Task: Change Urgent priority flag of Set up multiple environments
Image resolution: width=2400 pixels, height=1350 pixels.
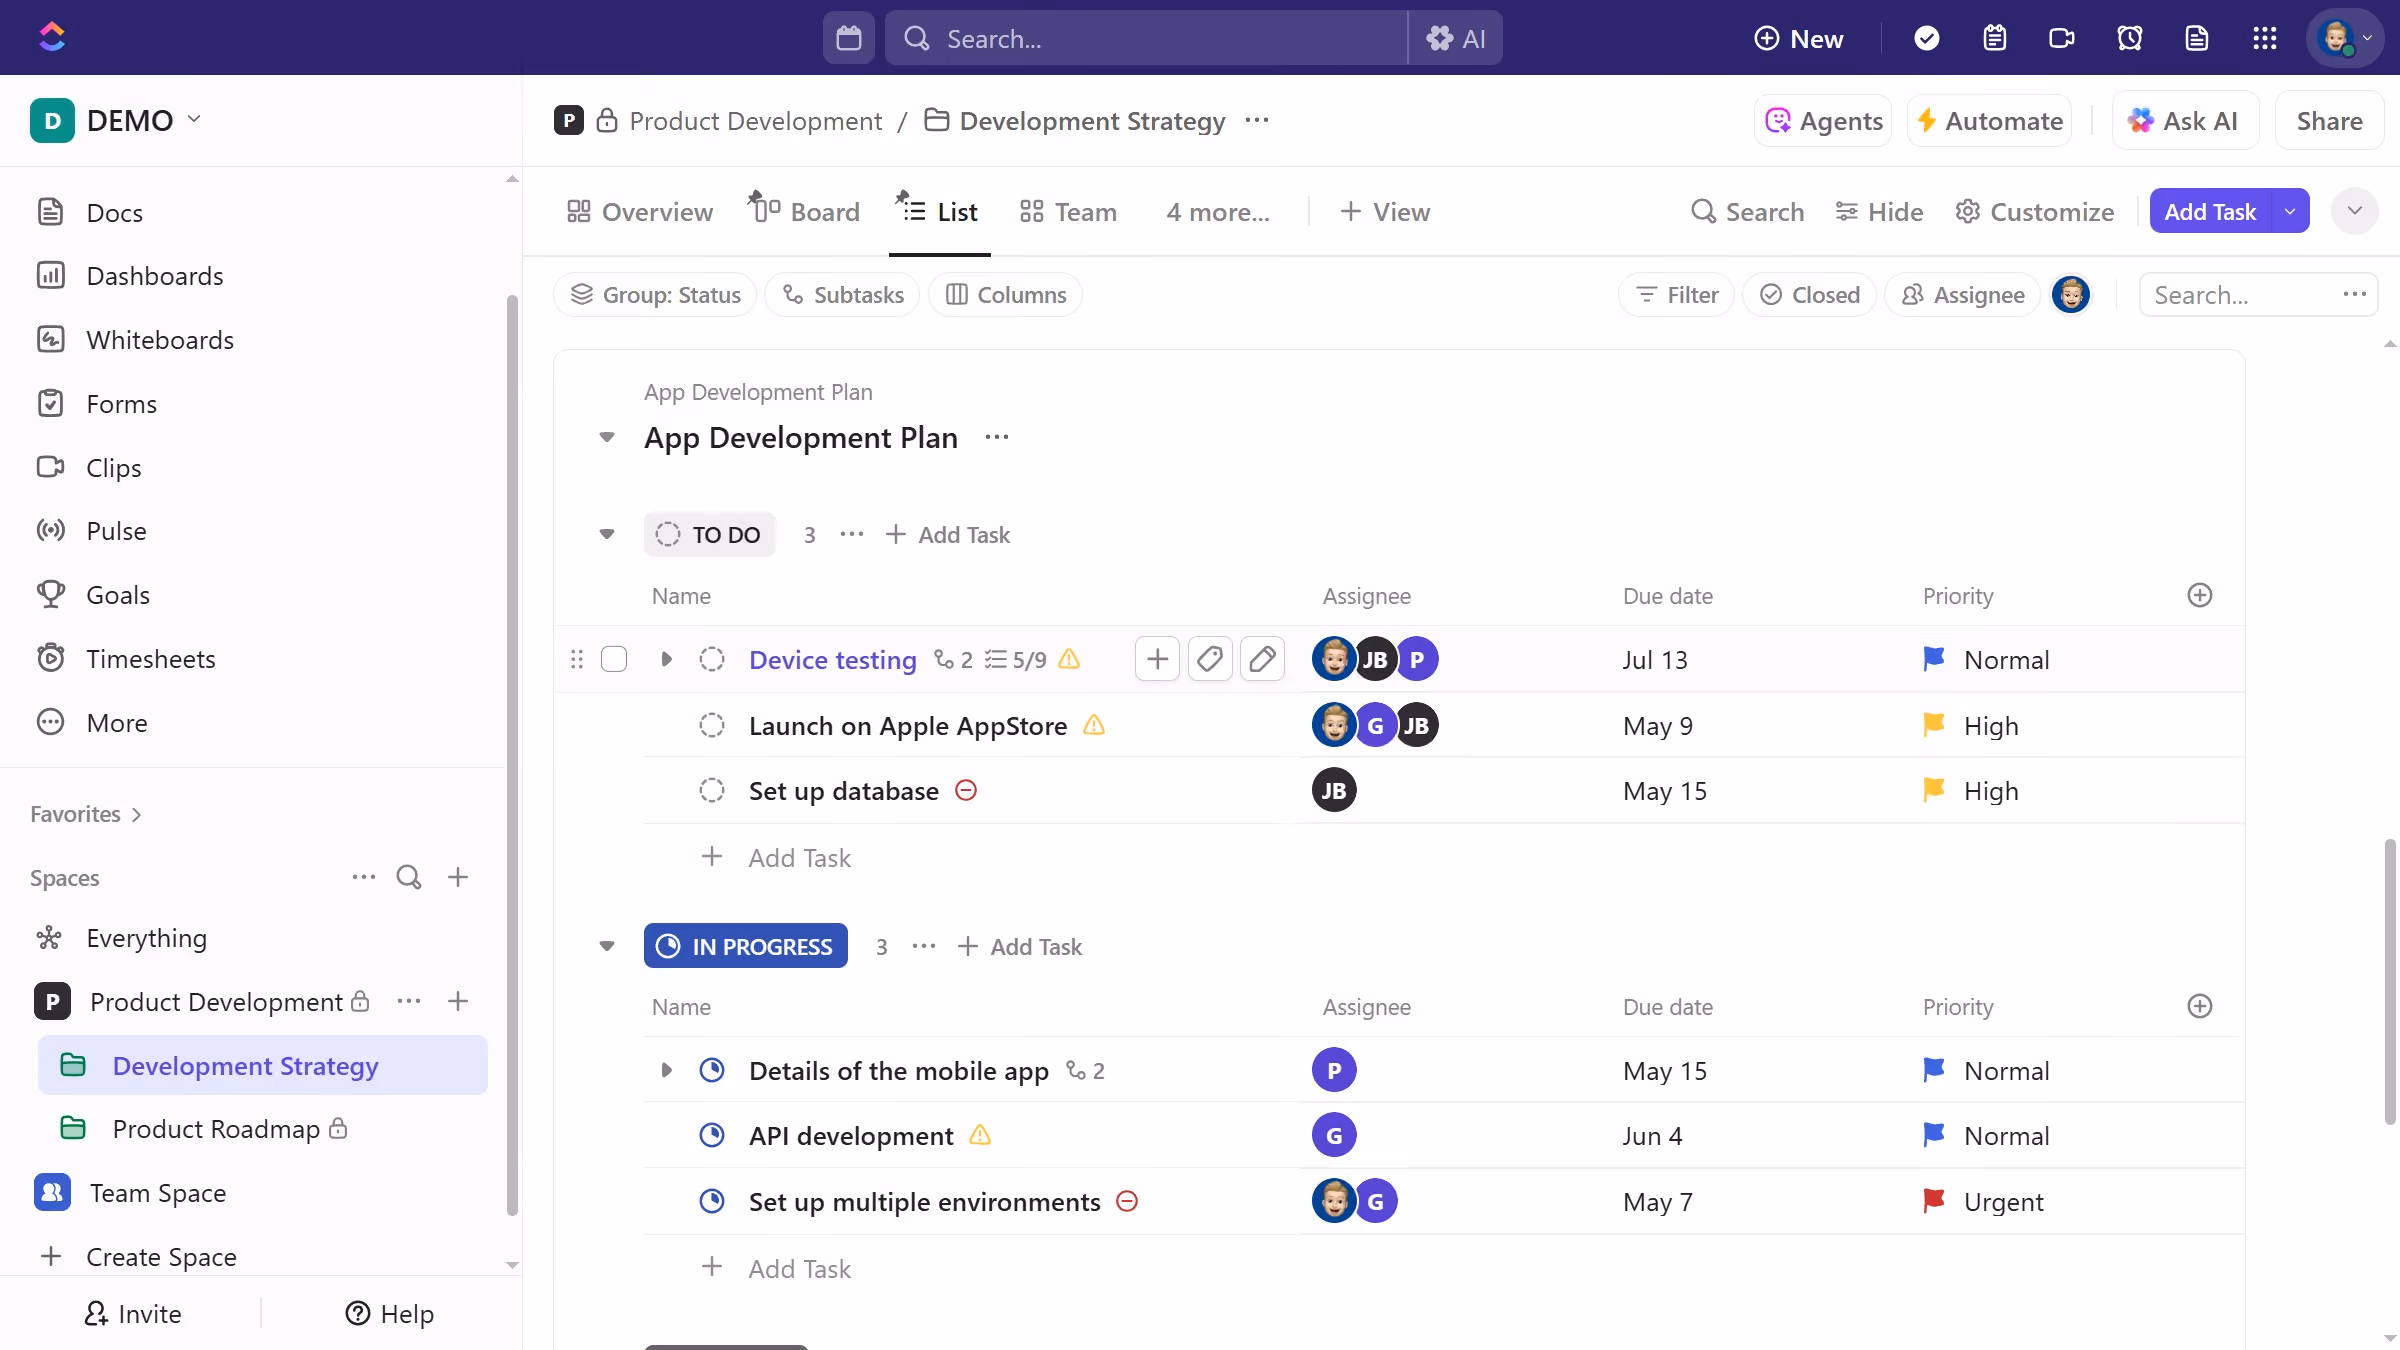Action: [x=1934, y=1201]
